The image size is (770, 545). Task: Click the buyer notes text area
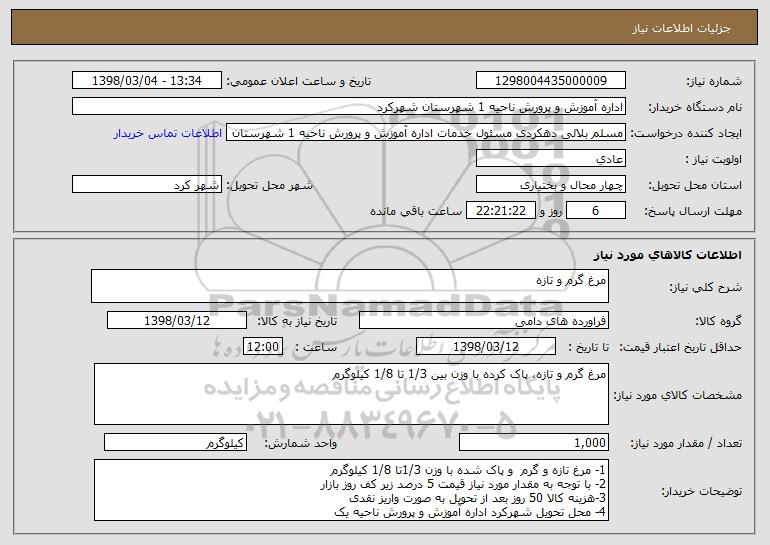pos(351,490)
